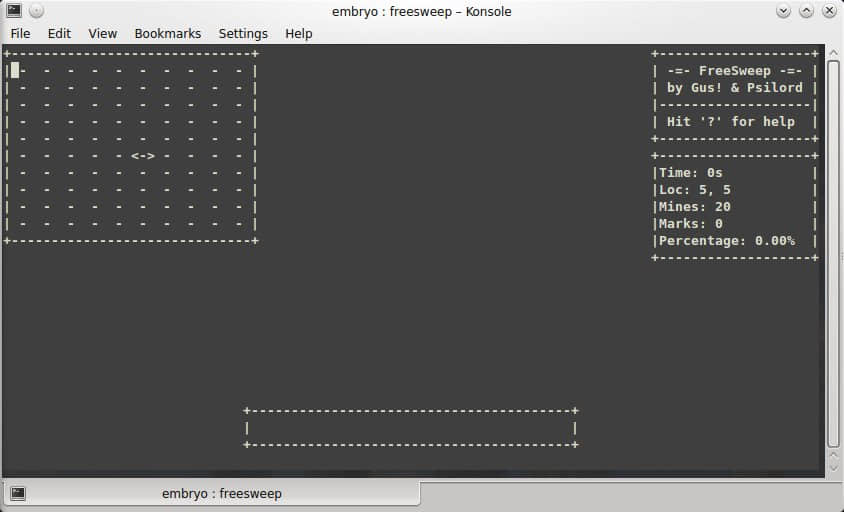Maximize the Konsole window
The height and width of the screenshot is (512, 844).
point(805,11)
